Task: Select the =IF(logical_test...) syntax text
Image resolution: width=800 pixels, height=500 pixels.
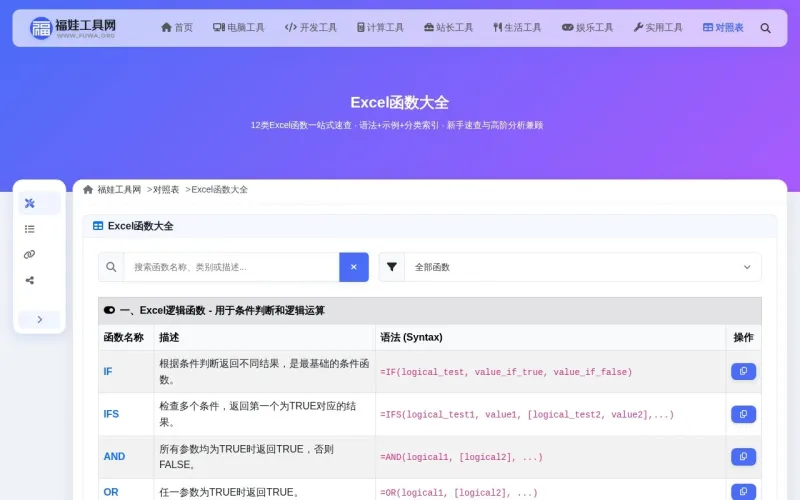Action: click(506, 372)
